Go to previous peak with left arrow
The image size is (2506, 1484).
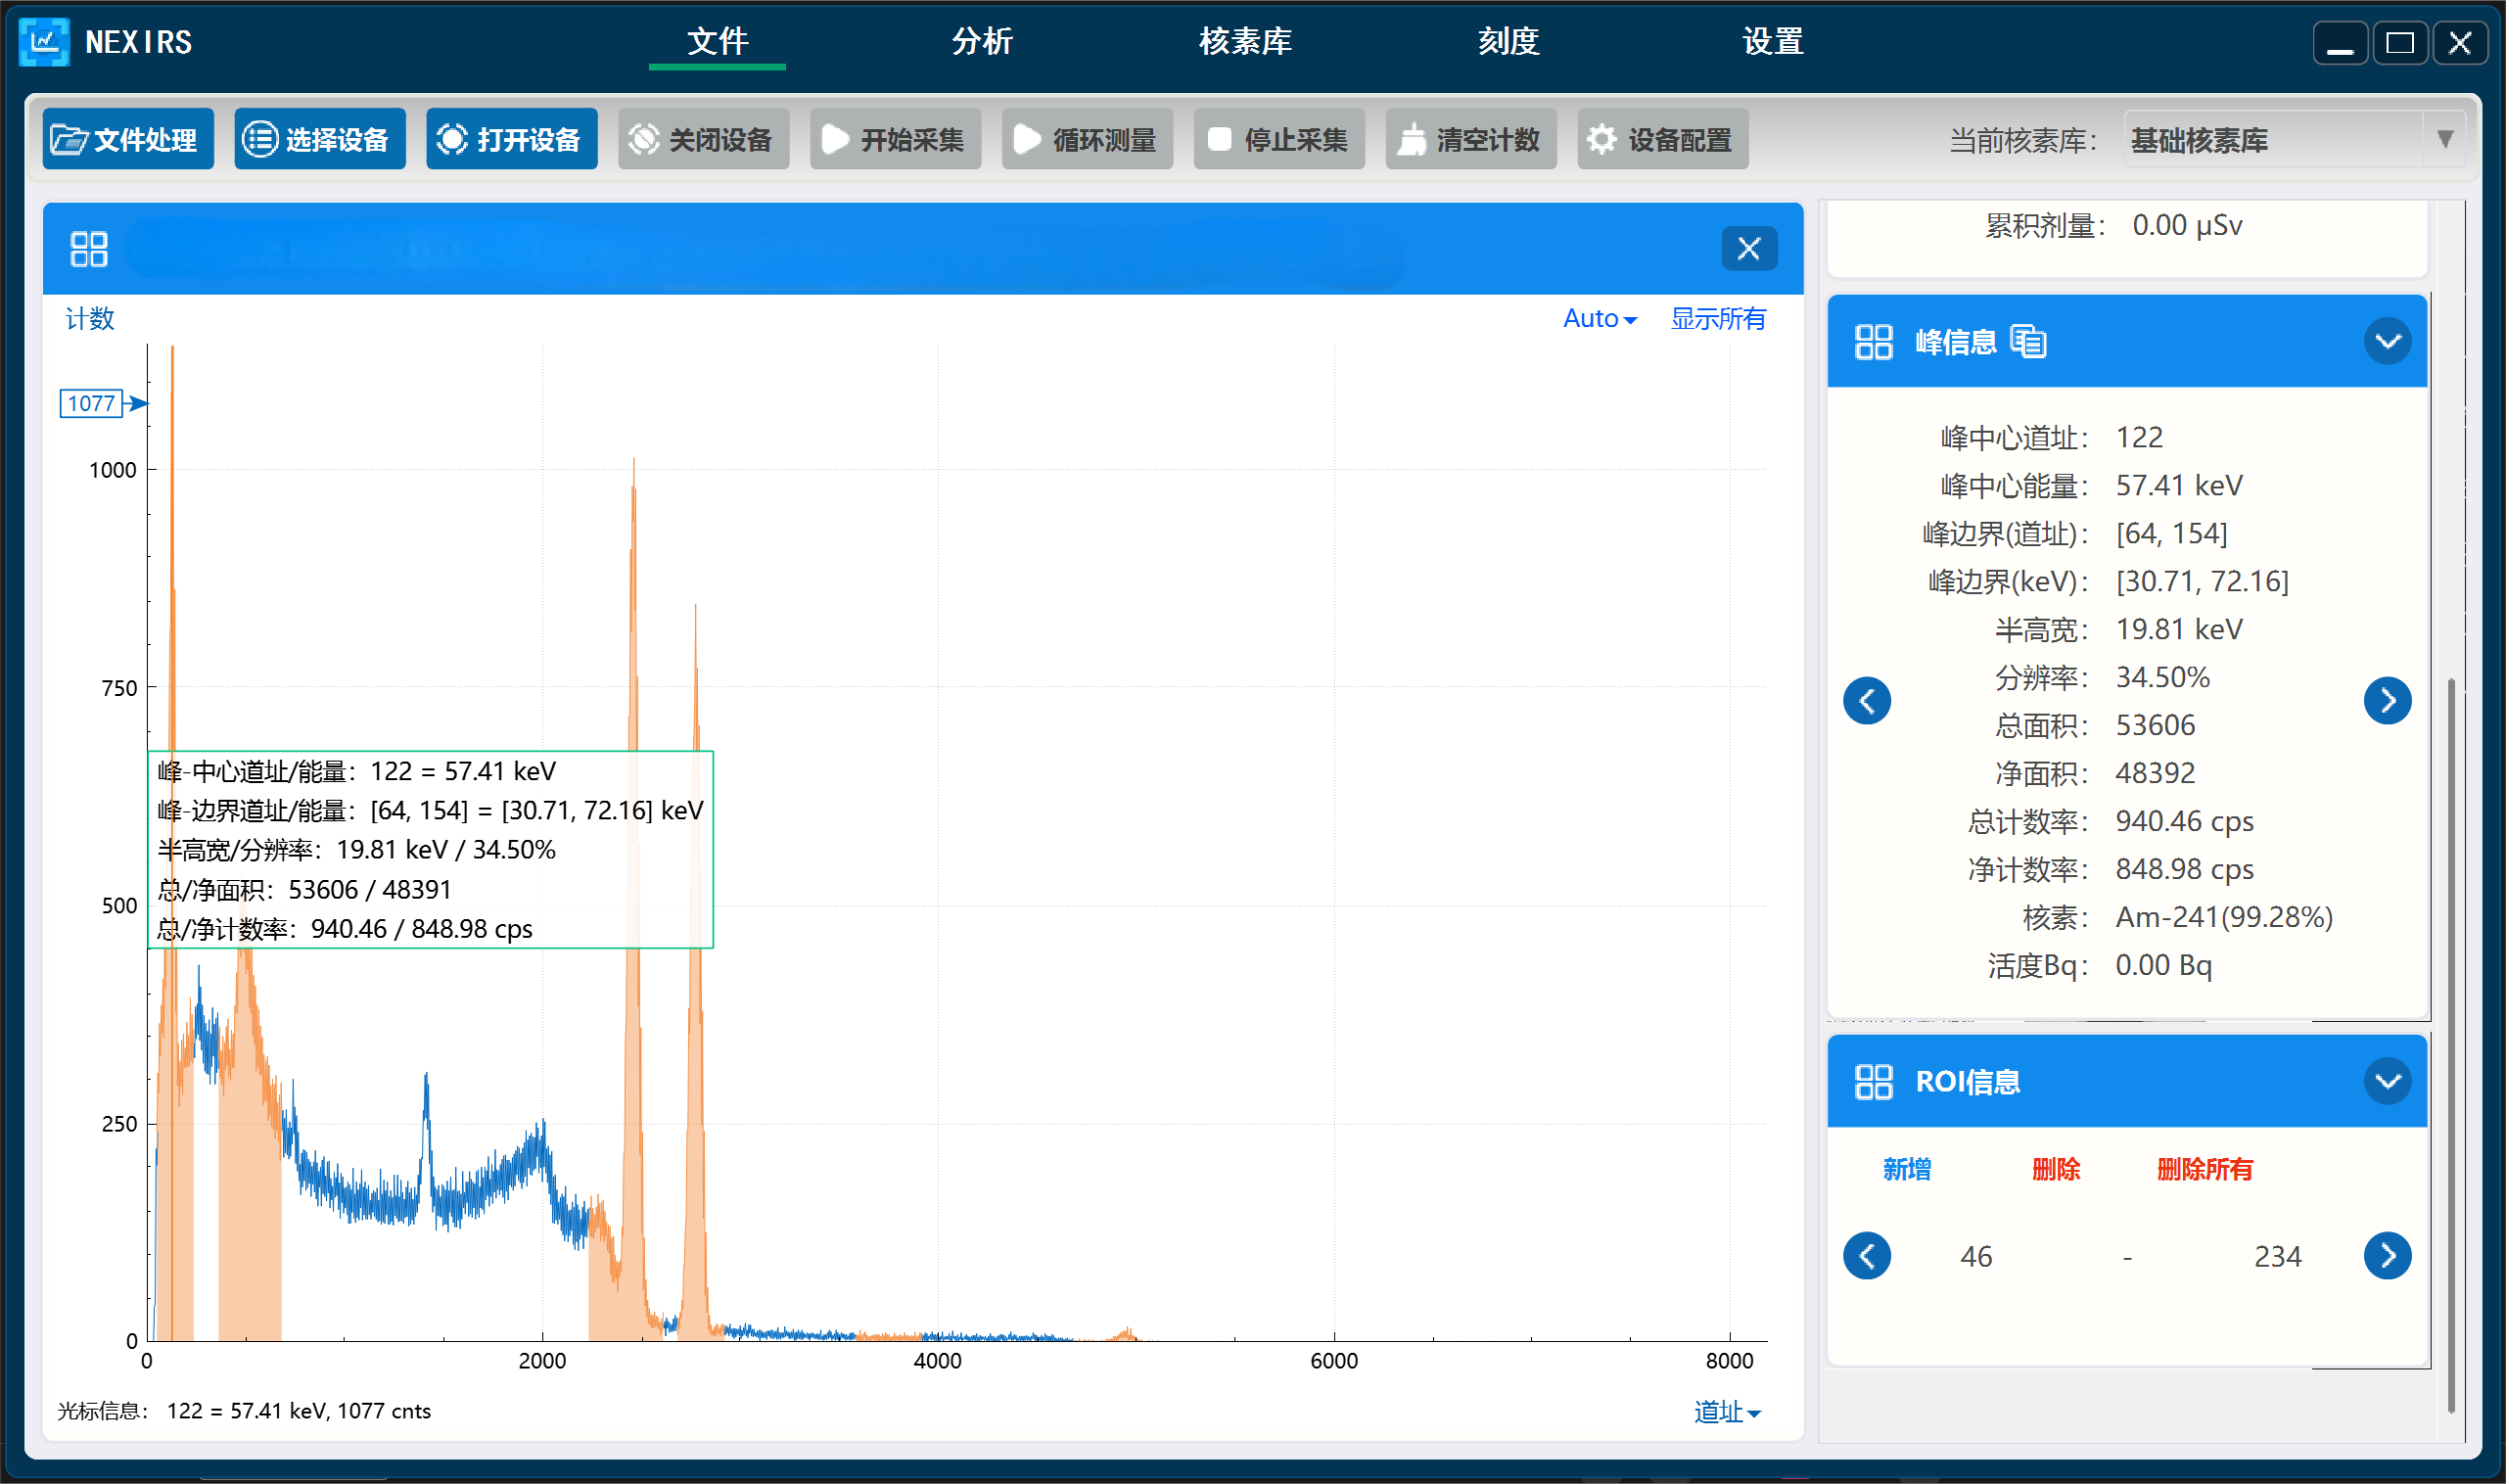tap(1866, 700)
